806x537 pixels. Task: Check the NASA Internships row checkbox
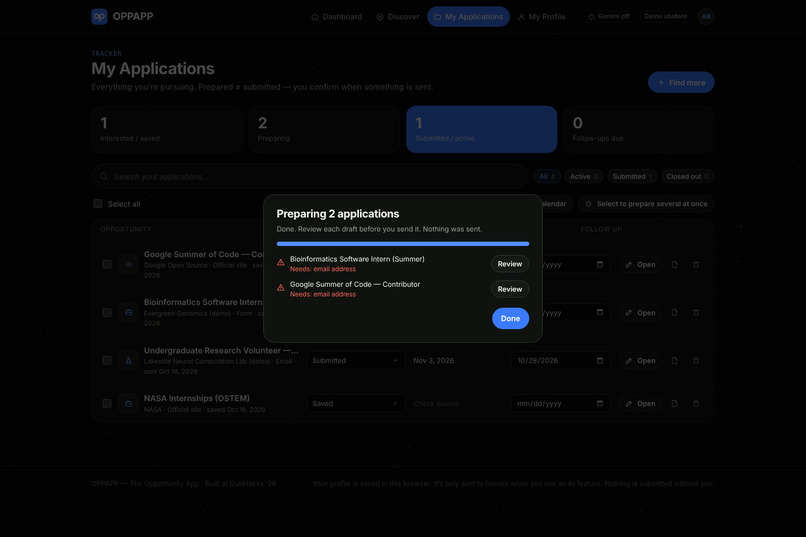click(x=106, y=403)
